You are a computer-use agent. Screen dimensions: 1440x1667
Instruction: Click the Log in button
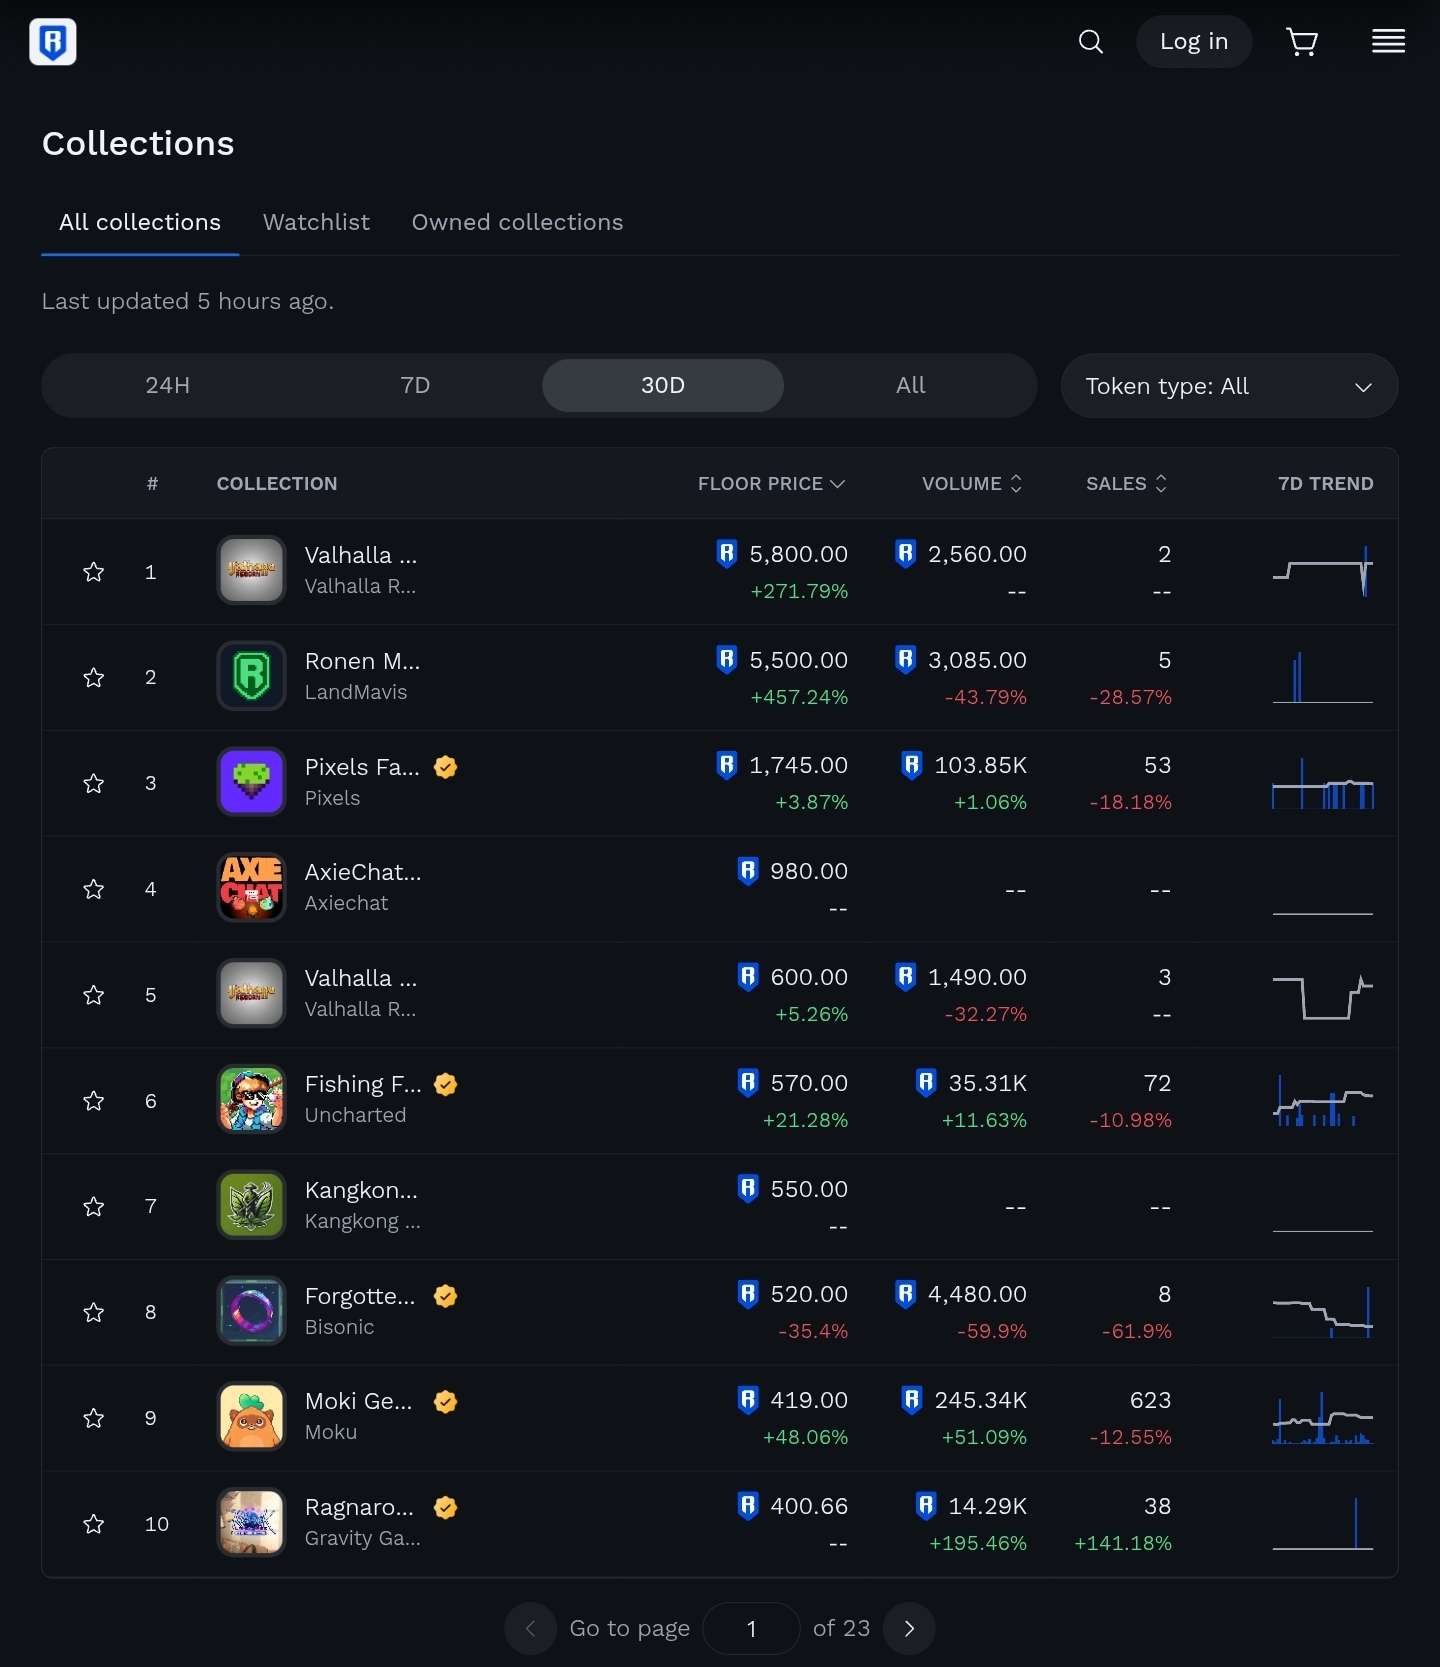[x=1193, y=42]
